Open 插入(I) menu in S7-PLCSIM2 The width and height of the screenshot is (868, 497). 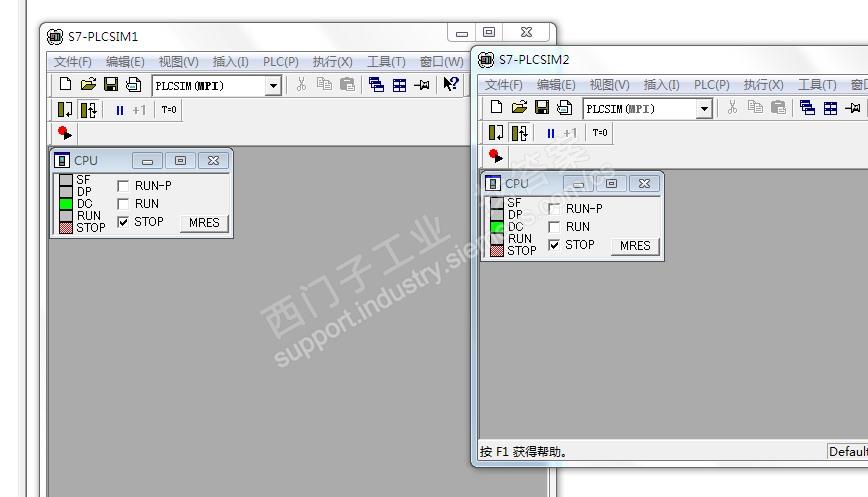[x=662, y=85]
